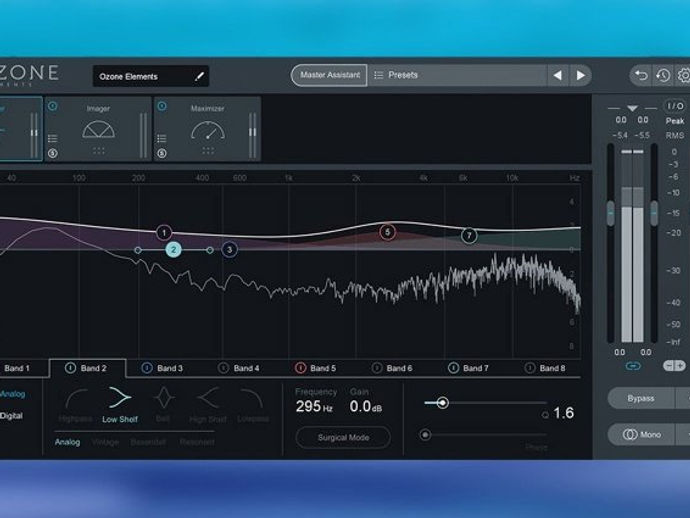Switch to the Band 2 tab
The image size is (690, 518).
[88, 368]
